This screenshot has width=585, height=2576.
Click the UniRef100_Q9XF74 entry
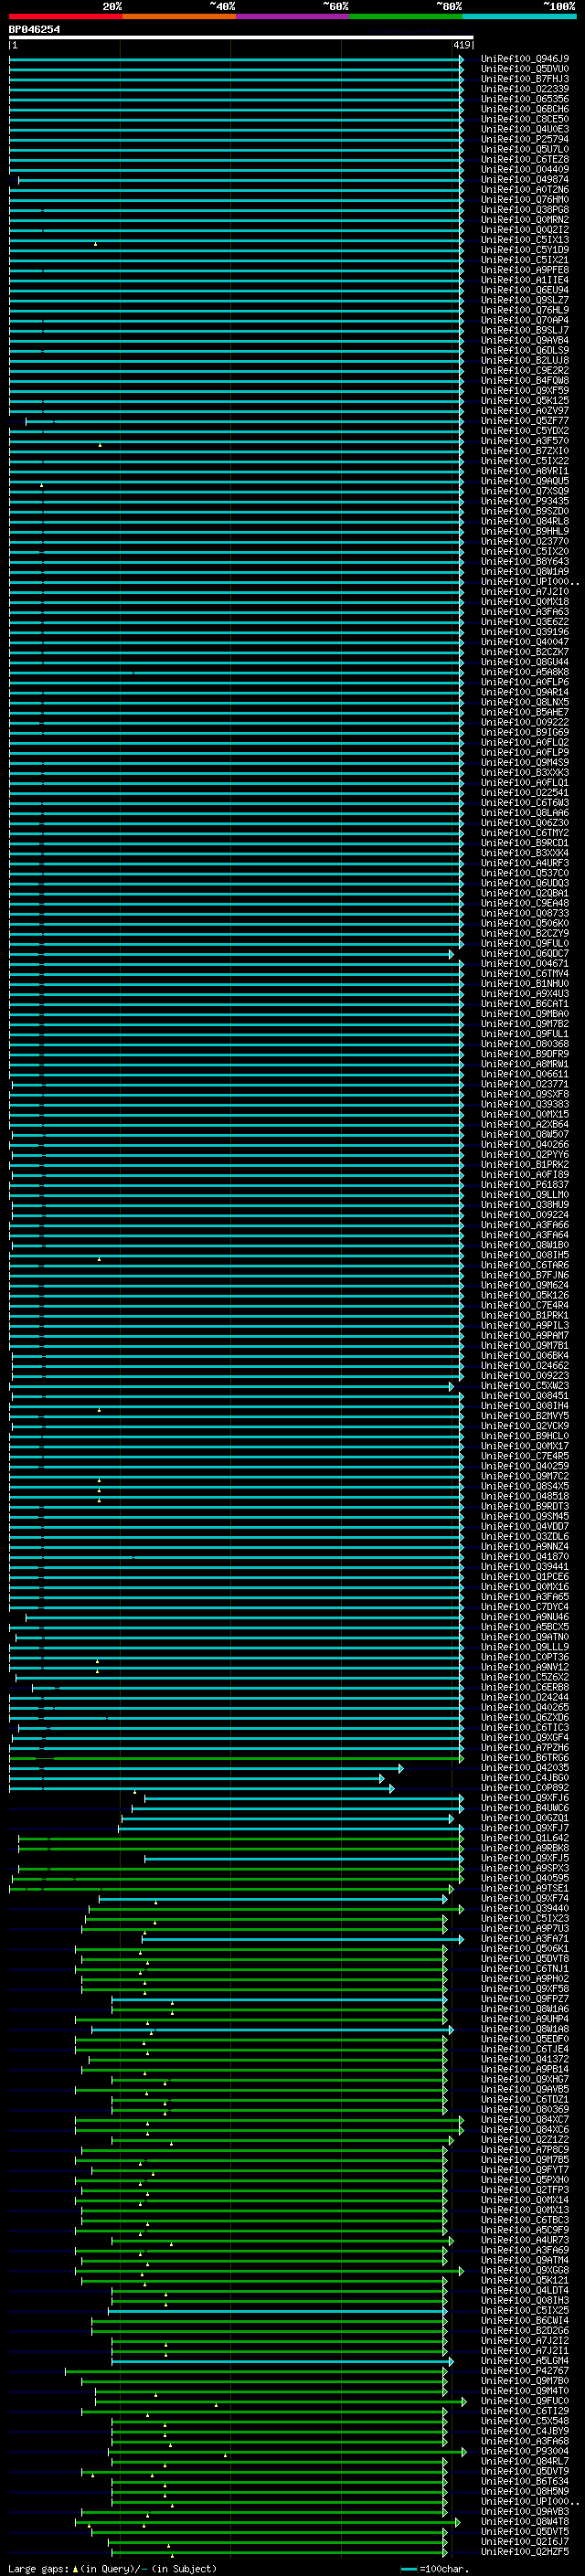click(524, 1898)
